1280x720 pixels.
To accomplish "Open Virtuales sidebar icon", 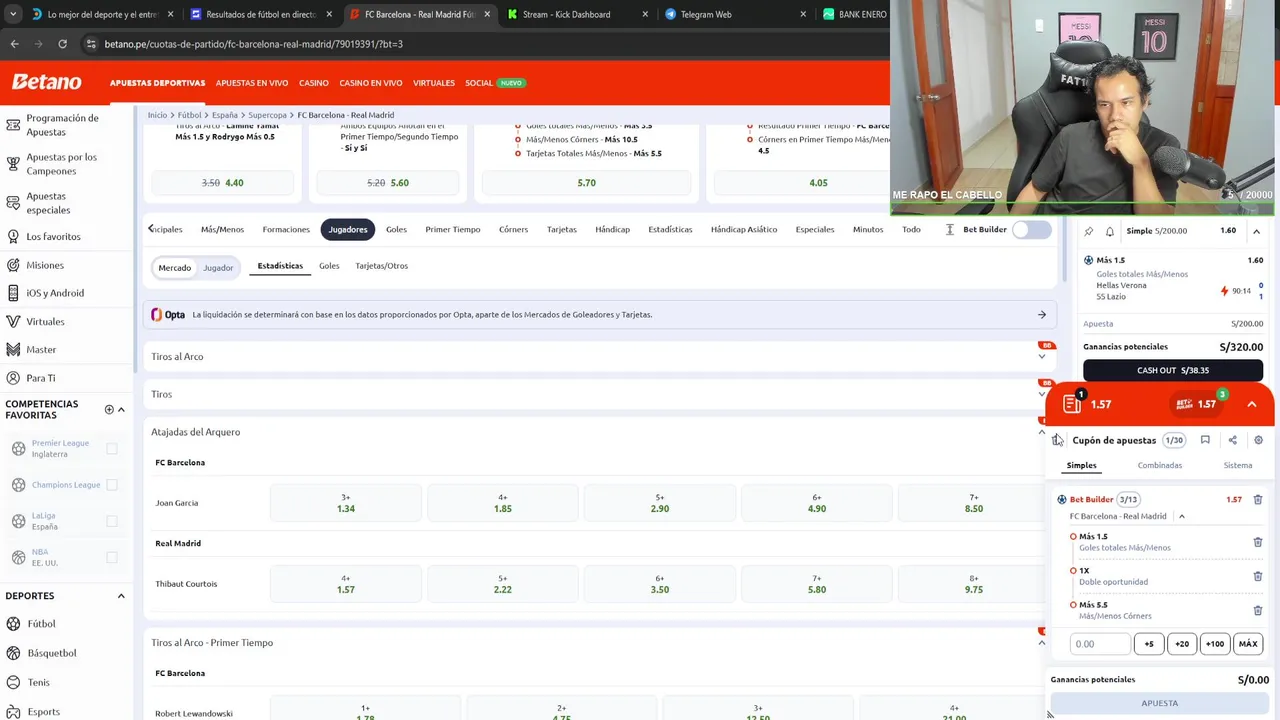I will tap(13, 322).
